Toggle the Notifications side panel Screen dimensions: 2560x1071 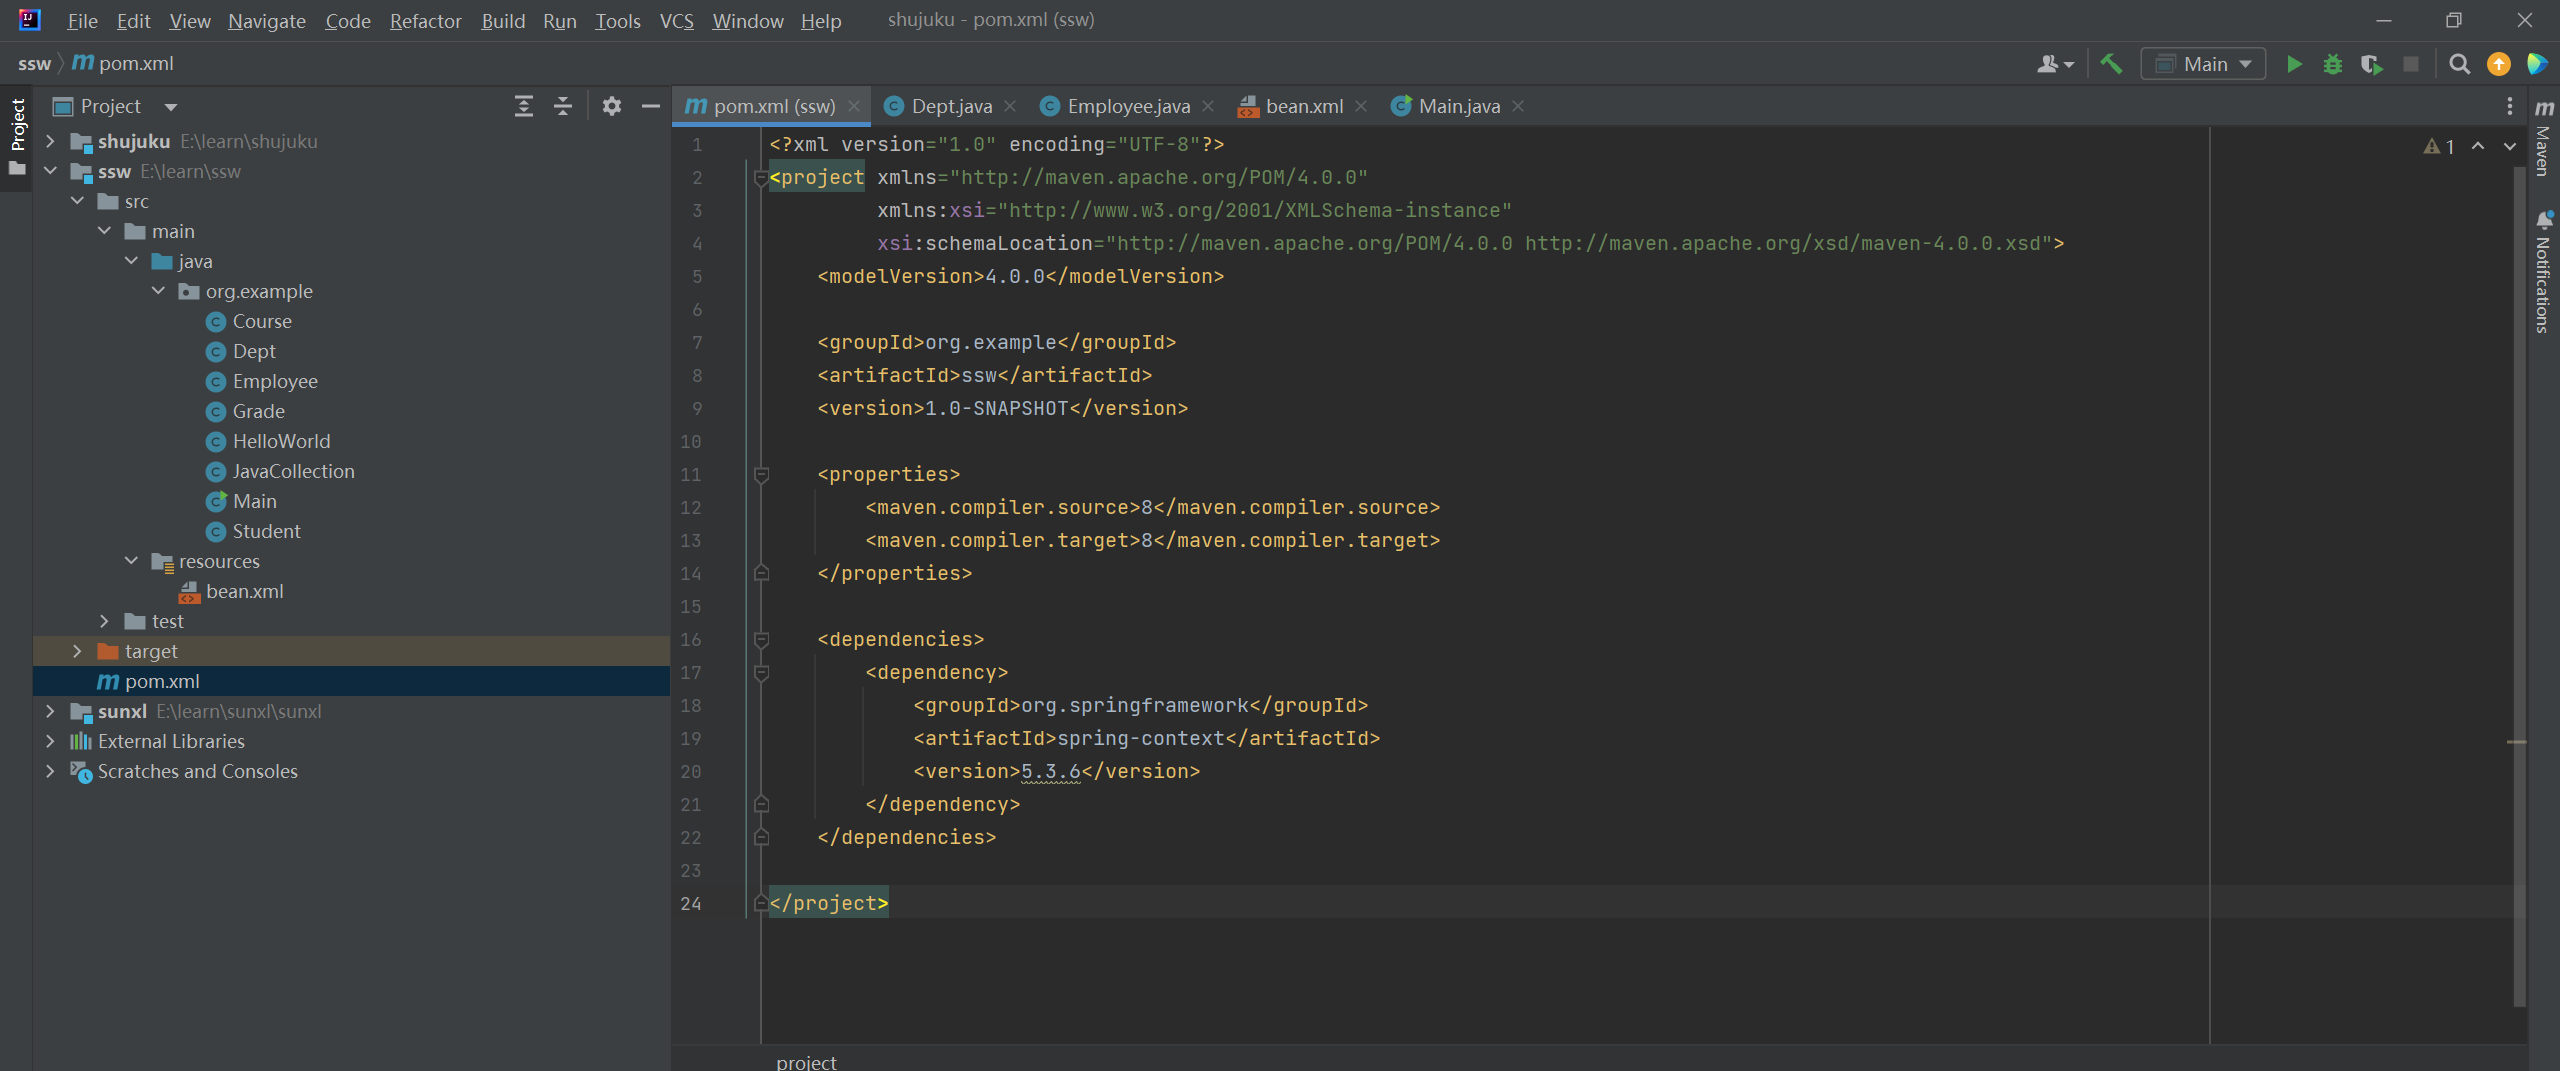pyautogui.click(x=2543, y=272)
